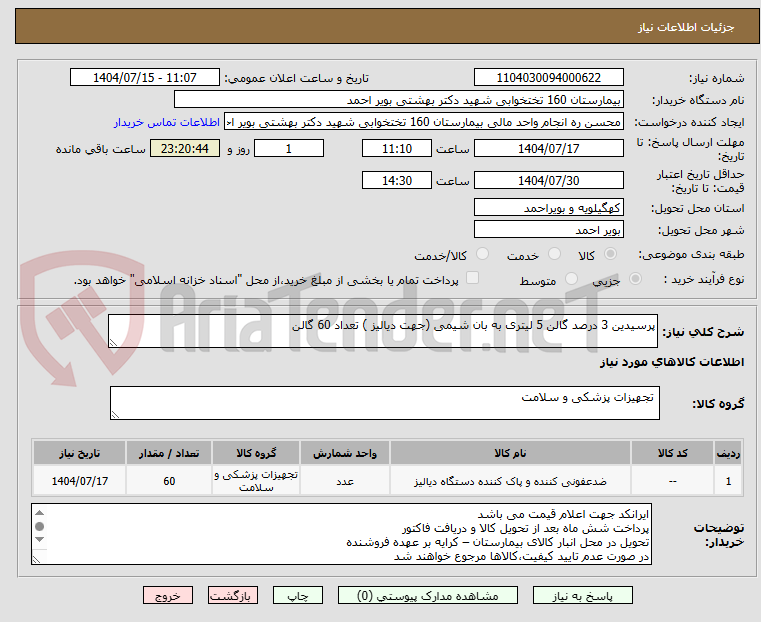Click resize handle of توضیحات خریدار box
Image resolution: width=761 pixels, height=622 pixels.
[36, 559]
